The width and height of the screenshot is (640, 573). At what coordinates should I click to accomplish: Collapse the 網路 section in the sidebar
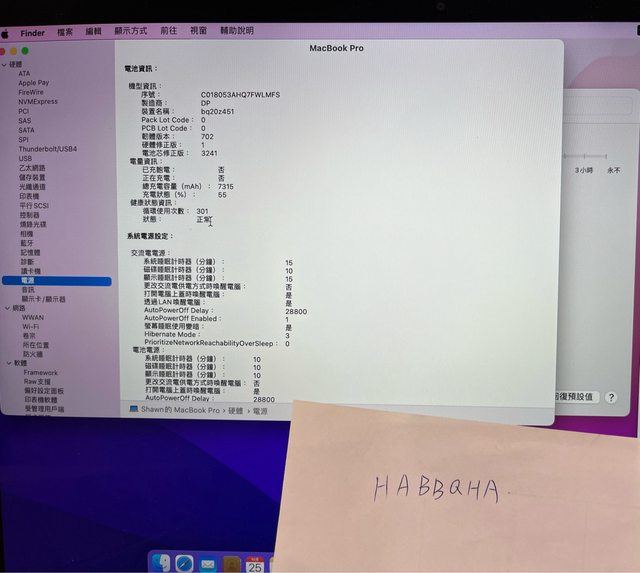click(4, 308)
